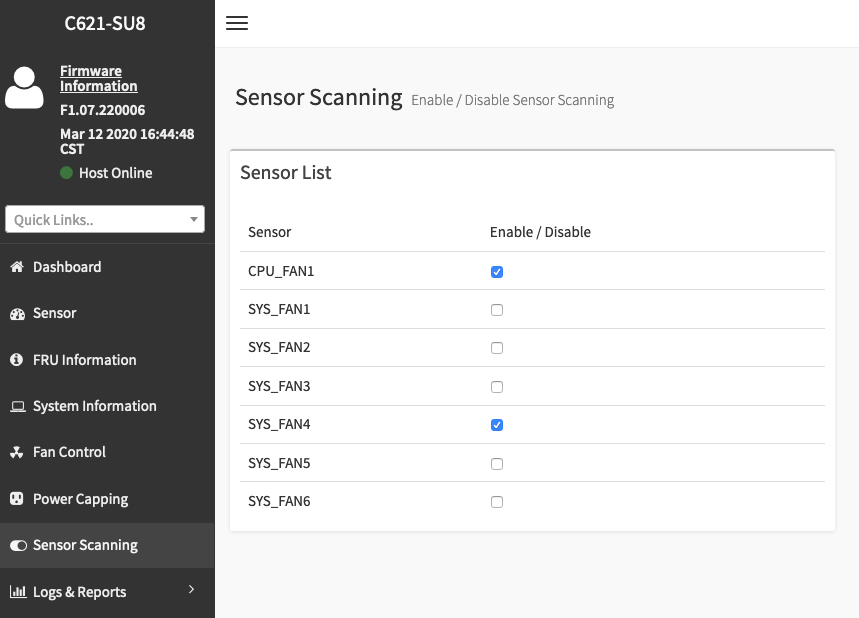The height and width of the screenshot is (618, 859).
Task: Click the System Information laptop icon
Action: (x=18, y=406)
